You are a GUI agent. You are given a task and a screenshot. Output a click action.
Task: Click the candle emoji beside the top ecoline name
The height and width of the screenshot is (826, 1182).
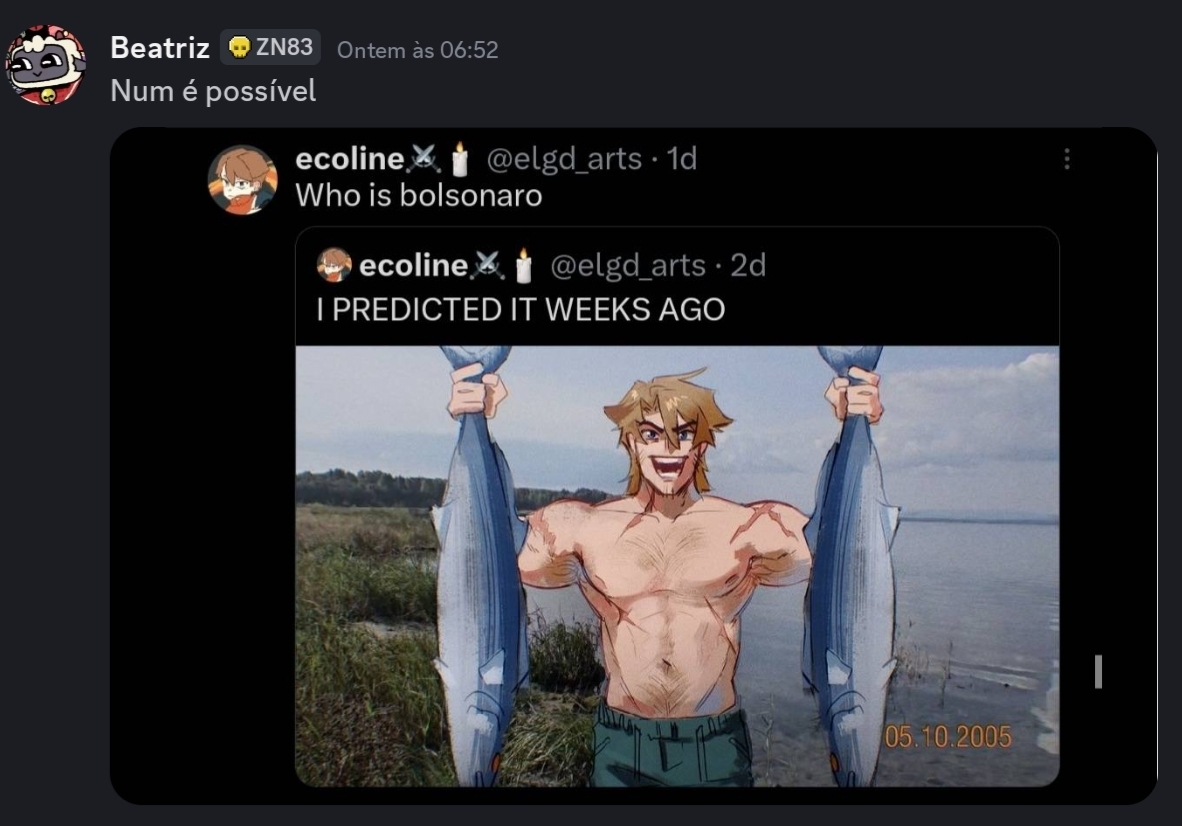point(459,158)
